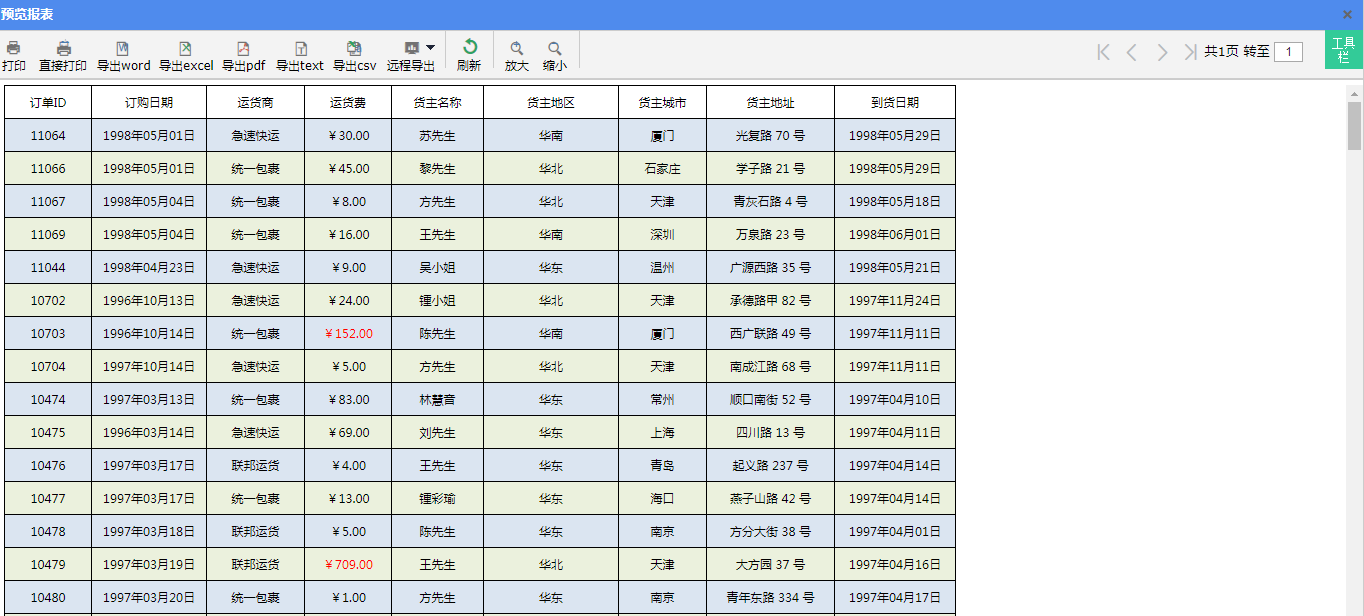The width and height of the screenshot is (1364, 616).
Task: Zoom out with 缩小 magnifier
Action: [554, 49]
